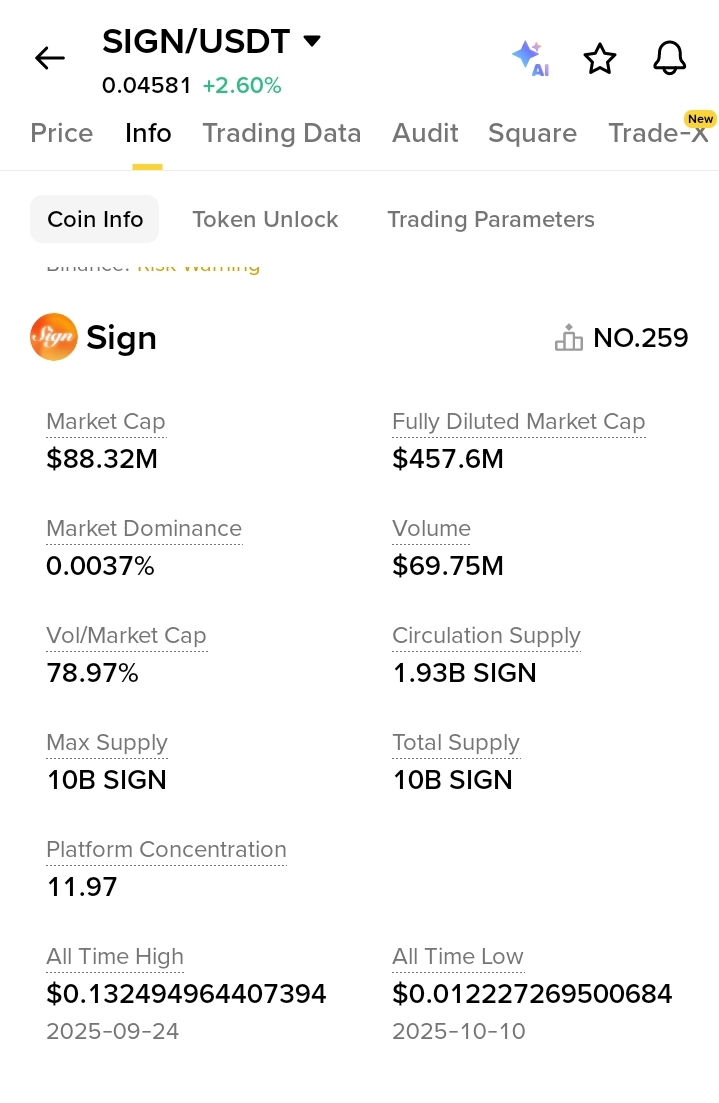Tap the NO.259 rank text
This screenshot has width=719, height=1103.
pos(640,338)
